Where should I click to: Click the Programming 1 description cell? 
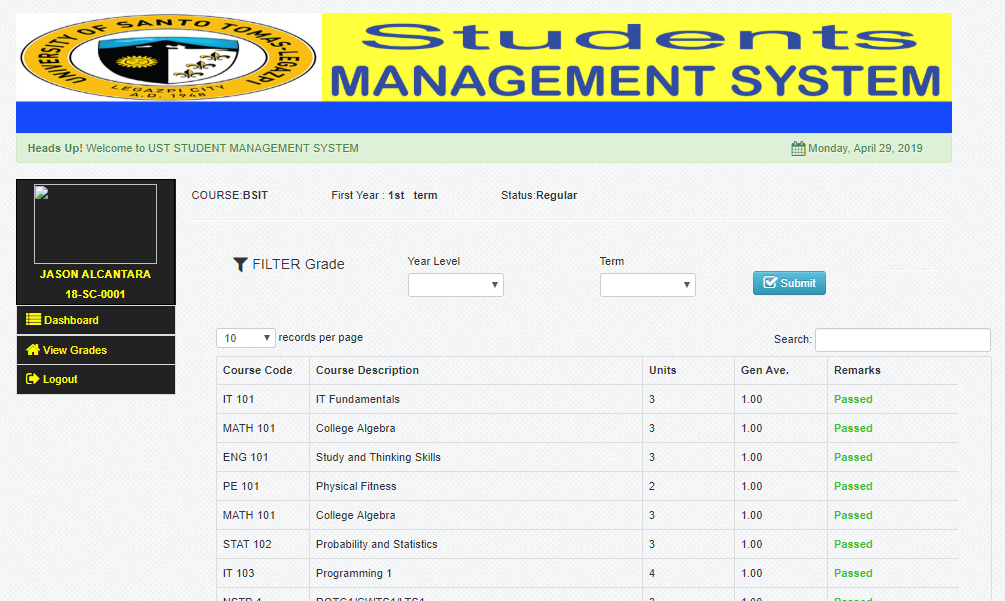coord(476,573)
